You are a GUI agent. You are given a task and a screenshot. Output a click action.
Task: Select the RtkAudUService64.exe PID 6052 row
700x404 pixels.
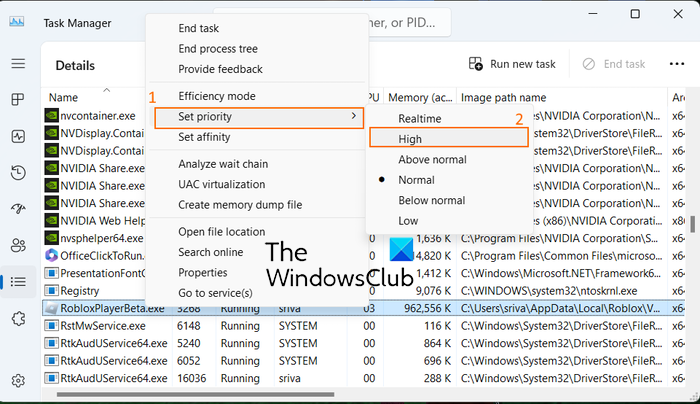pyautogui.click(x=363, y=360)
